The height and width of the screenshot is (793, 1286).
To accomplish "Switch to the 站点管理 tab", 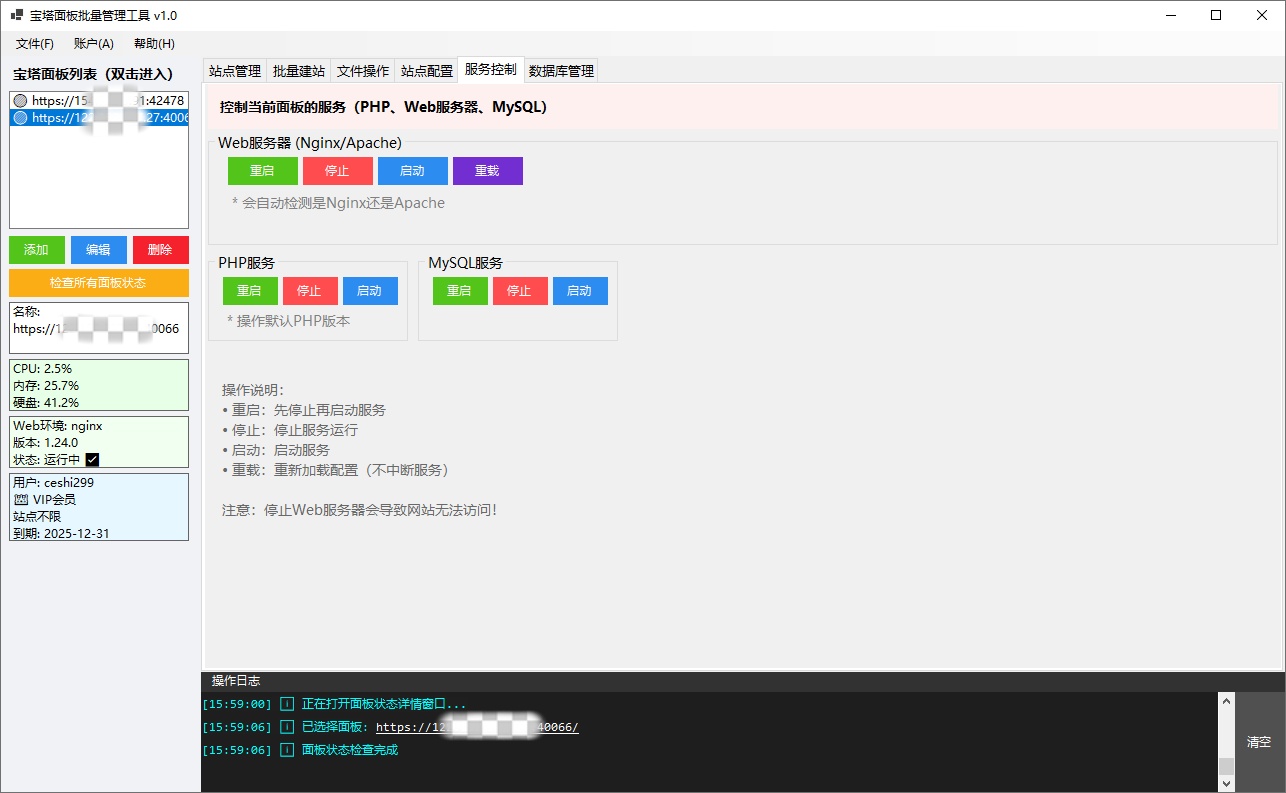I will (x=234, y=71).
